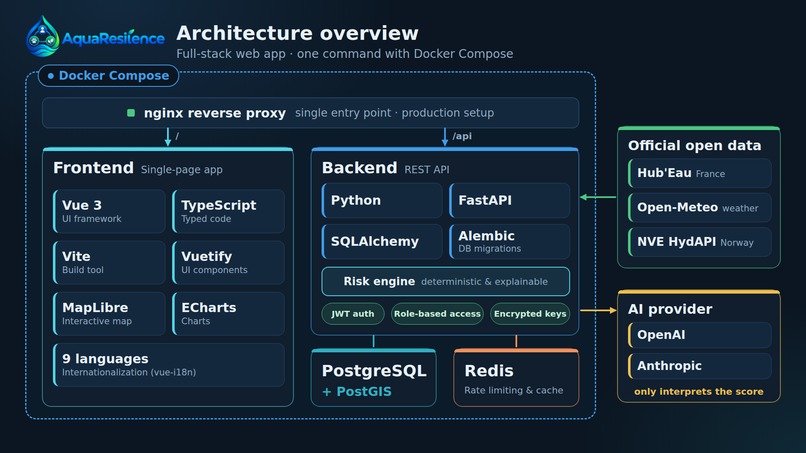Click the 'only interprets the score' note
The image size is (806, 453).
pos(699,392)
